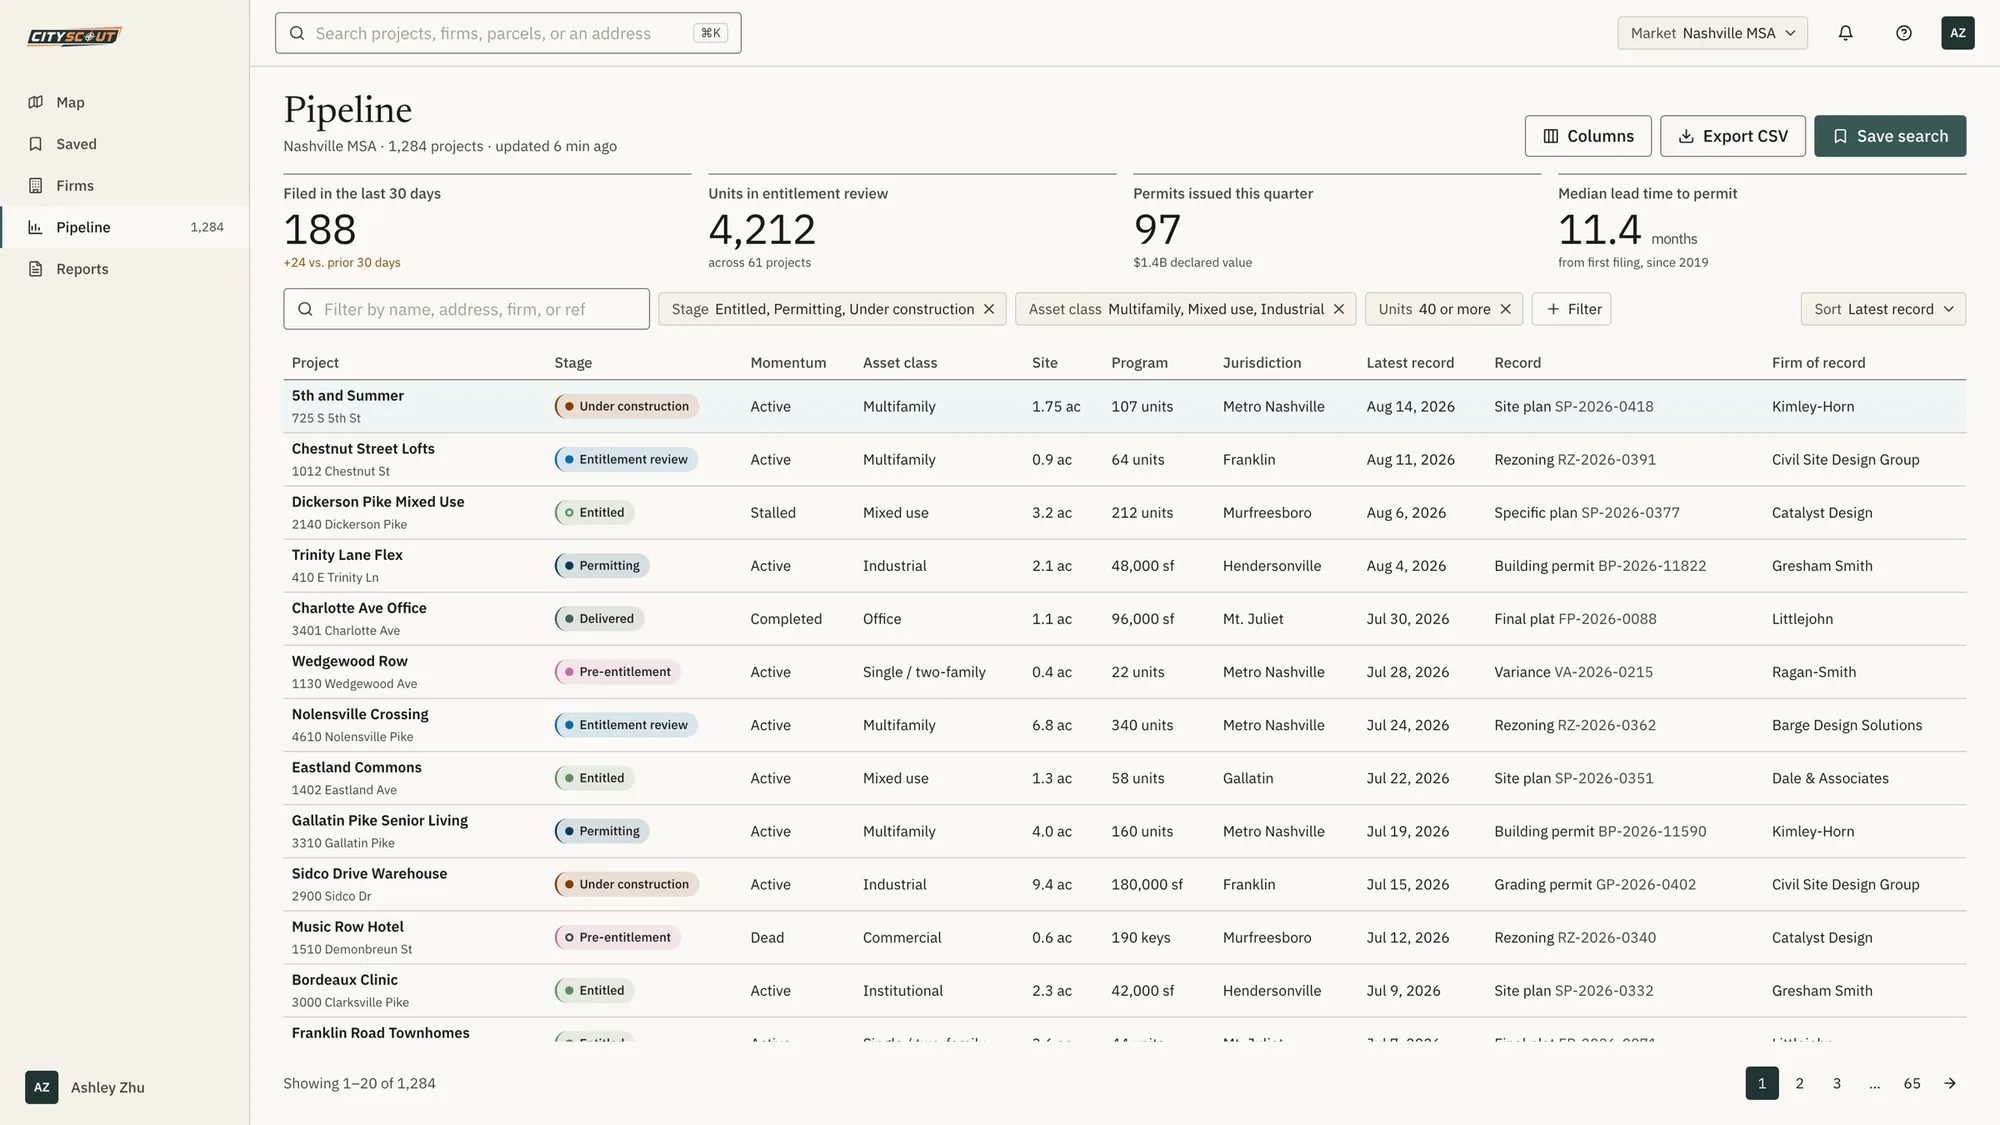Click the Firm of record header

(x=1818, y=363)
